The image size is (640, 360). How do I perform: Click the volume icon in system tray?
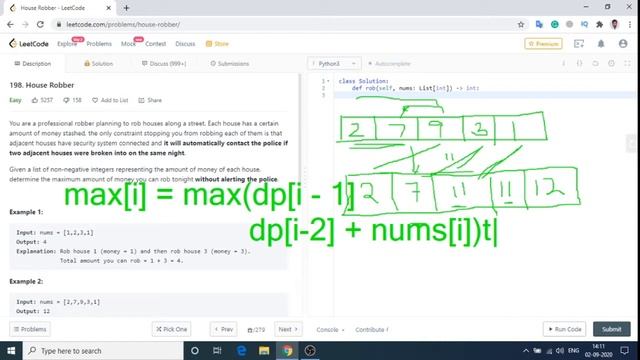(x=560, y=351)
